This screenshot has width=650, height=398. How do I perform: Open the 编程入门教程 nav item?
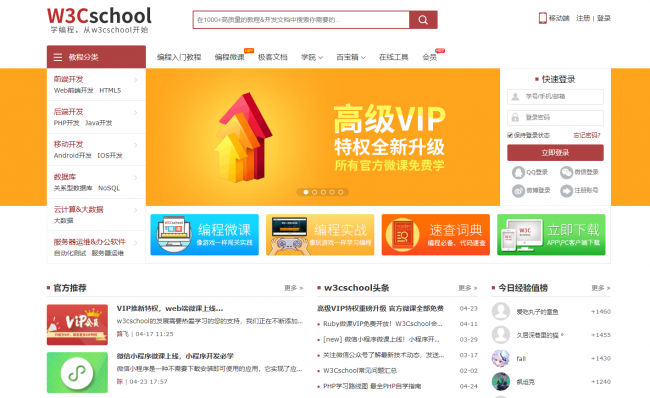pos(179,57)
